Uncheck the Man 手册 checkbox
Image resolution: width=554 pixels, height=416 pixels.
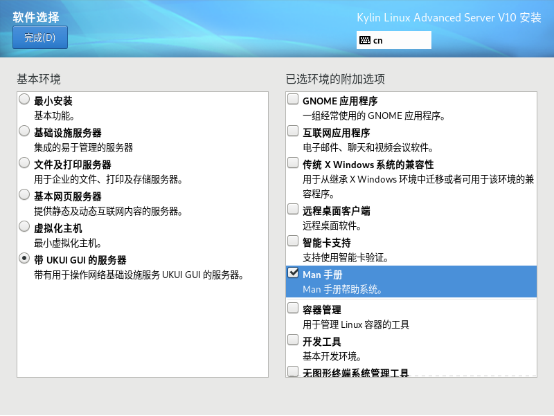tap(293, 273)
